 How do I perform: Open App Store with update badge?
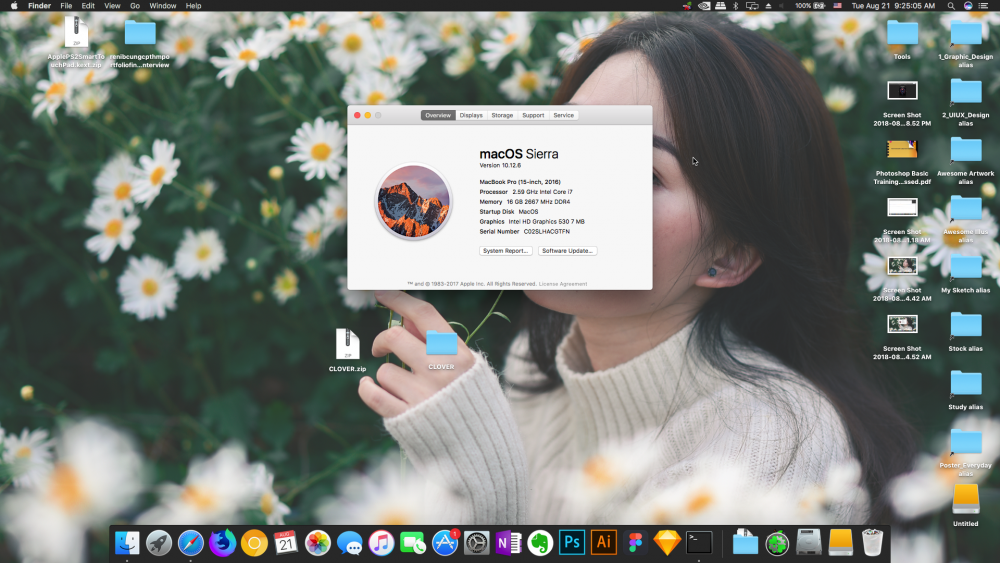coord(445,543)
